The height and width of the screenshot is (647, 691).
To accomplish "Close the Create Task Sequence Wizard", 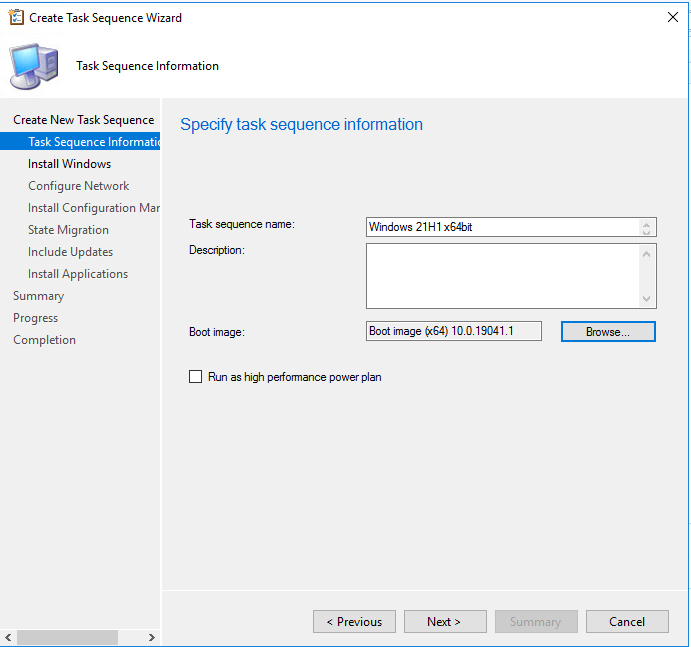I will tap(672, 17).
